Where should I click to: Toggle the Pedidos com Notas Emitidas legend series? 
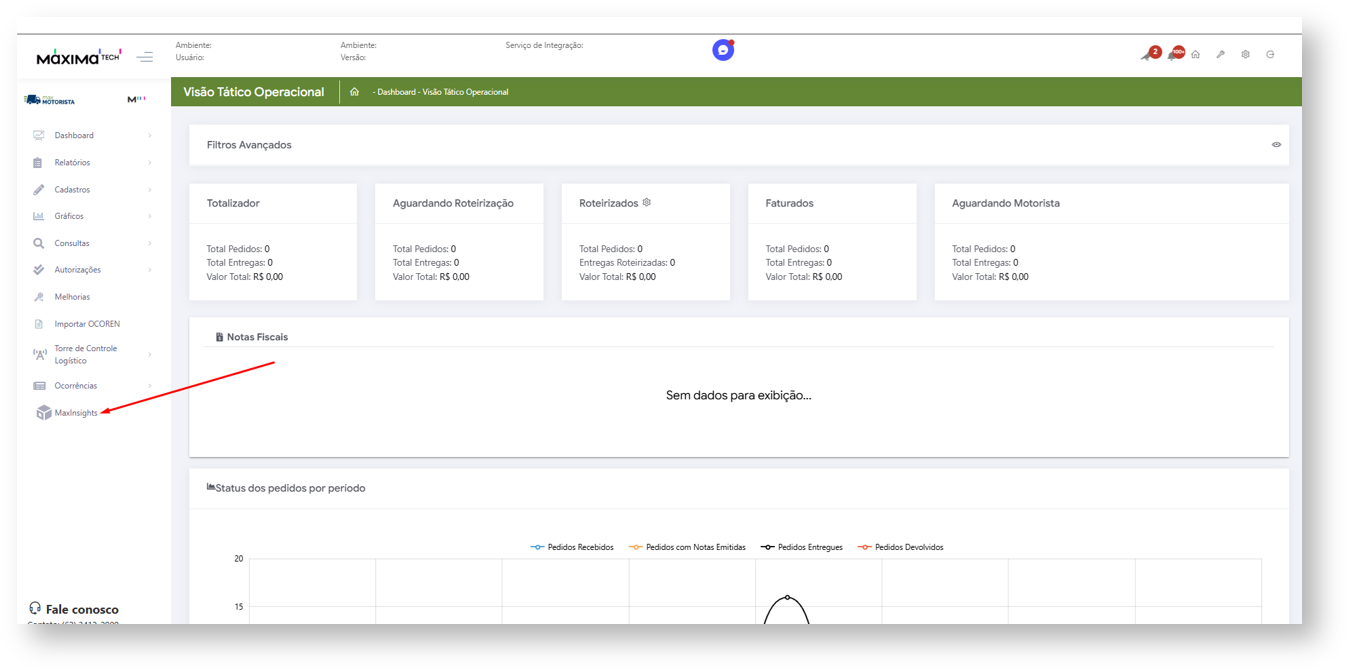(687, 547)
